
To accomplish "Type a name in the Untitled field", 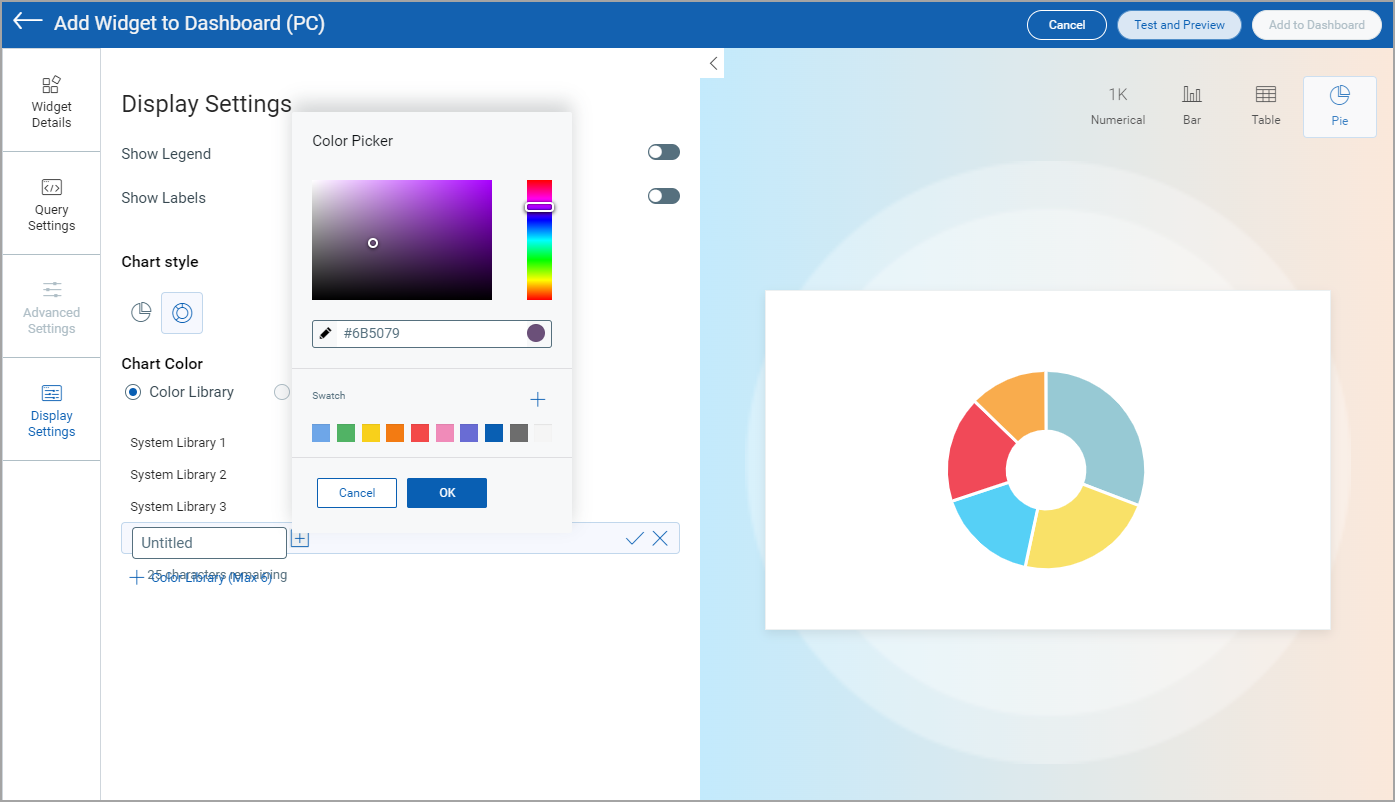I will pos(209,542).
